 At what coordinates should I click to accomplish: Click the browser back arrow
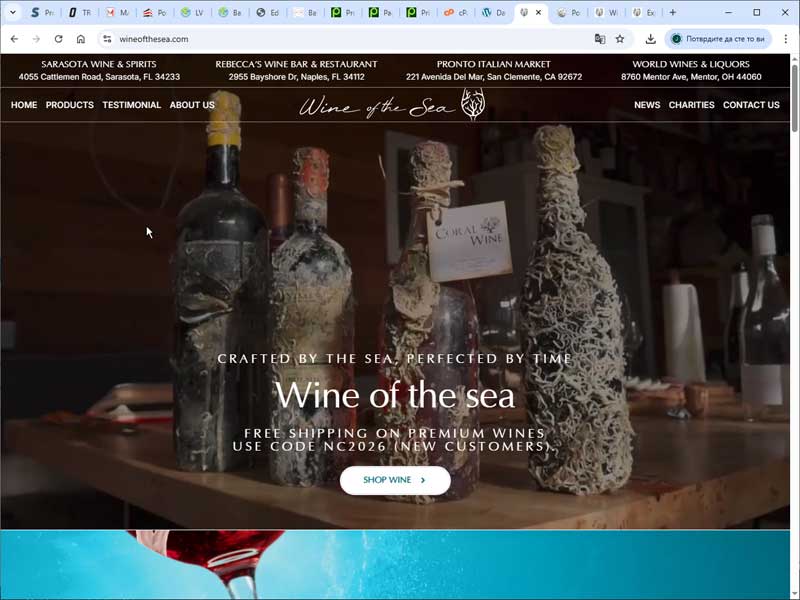[x=14, y=39]
